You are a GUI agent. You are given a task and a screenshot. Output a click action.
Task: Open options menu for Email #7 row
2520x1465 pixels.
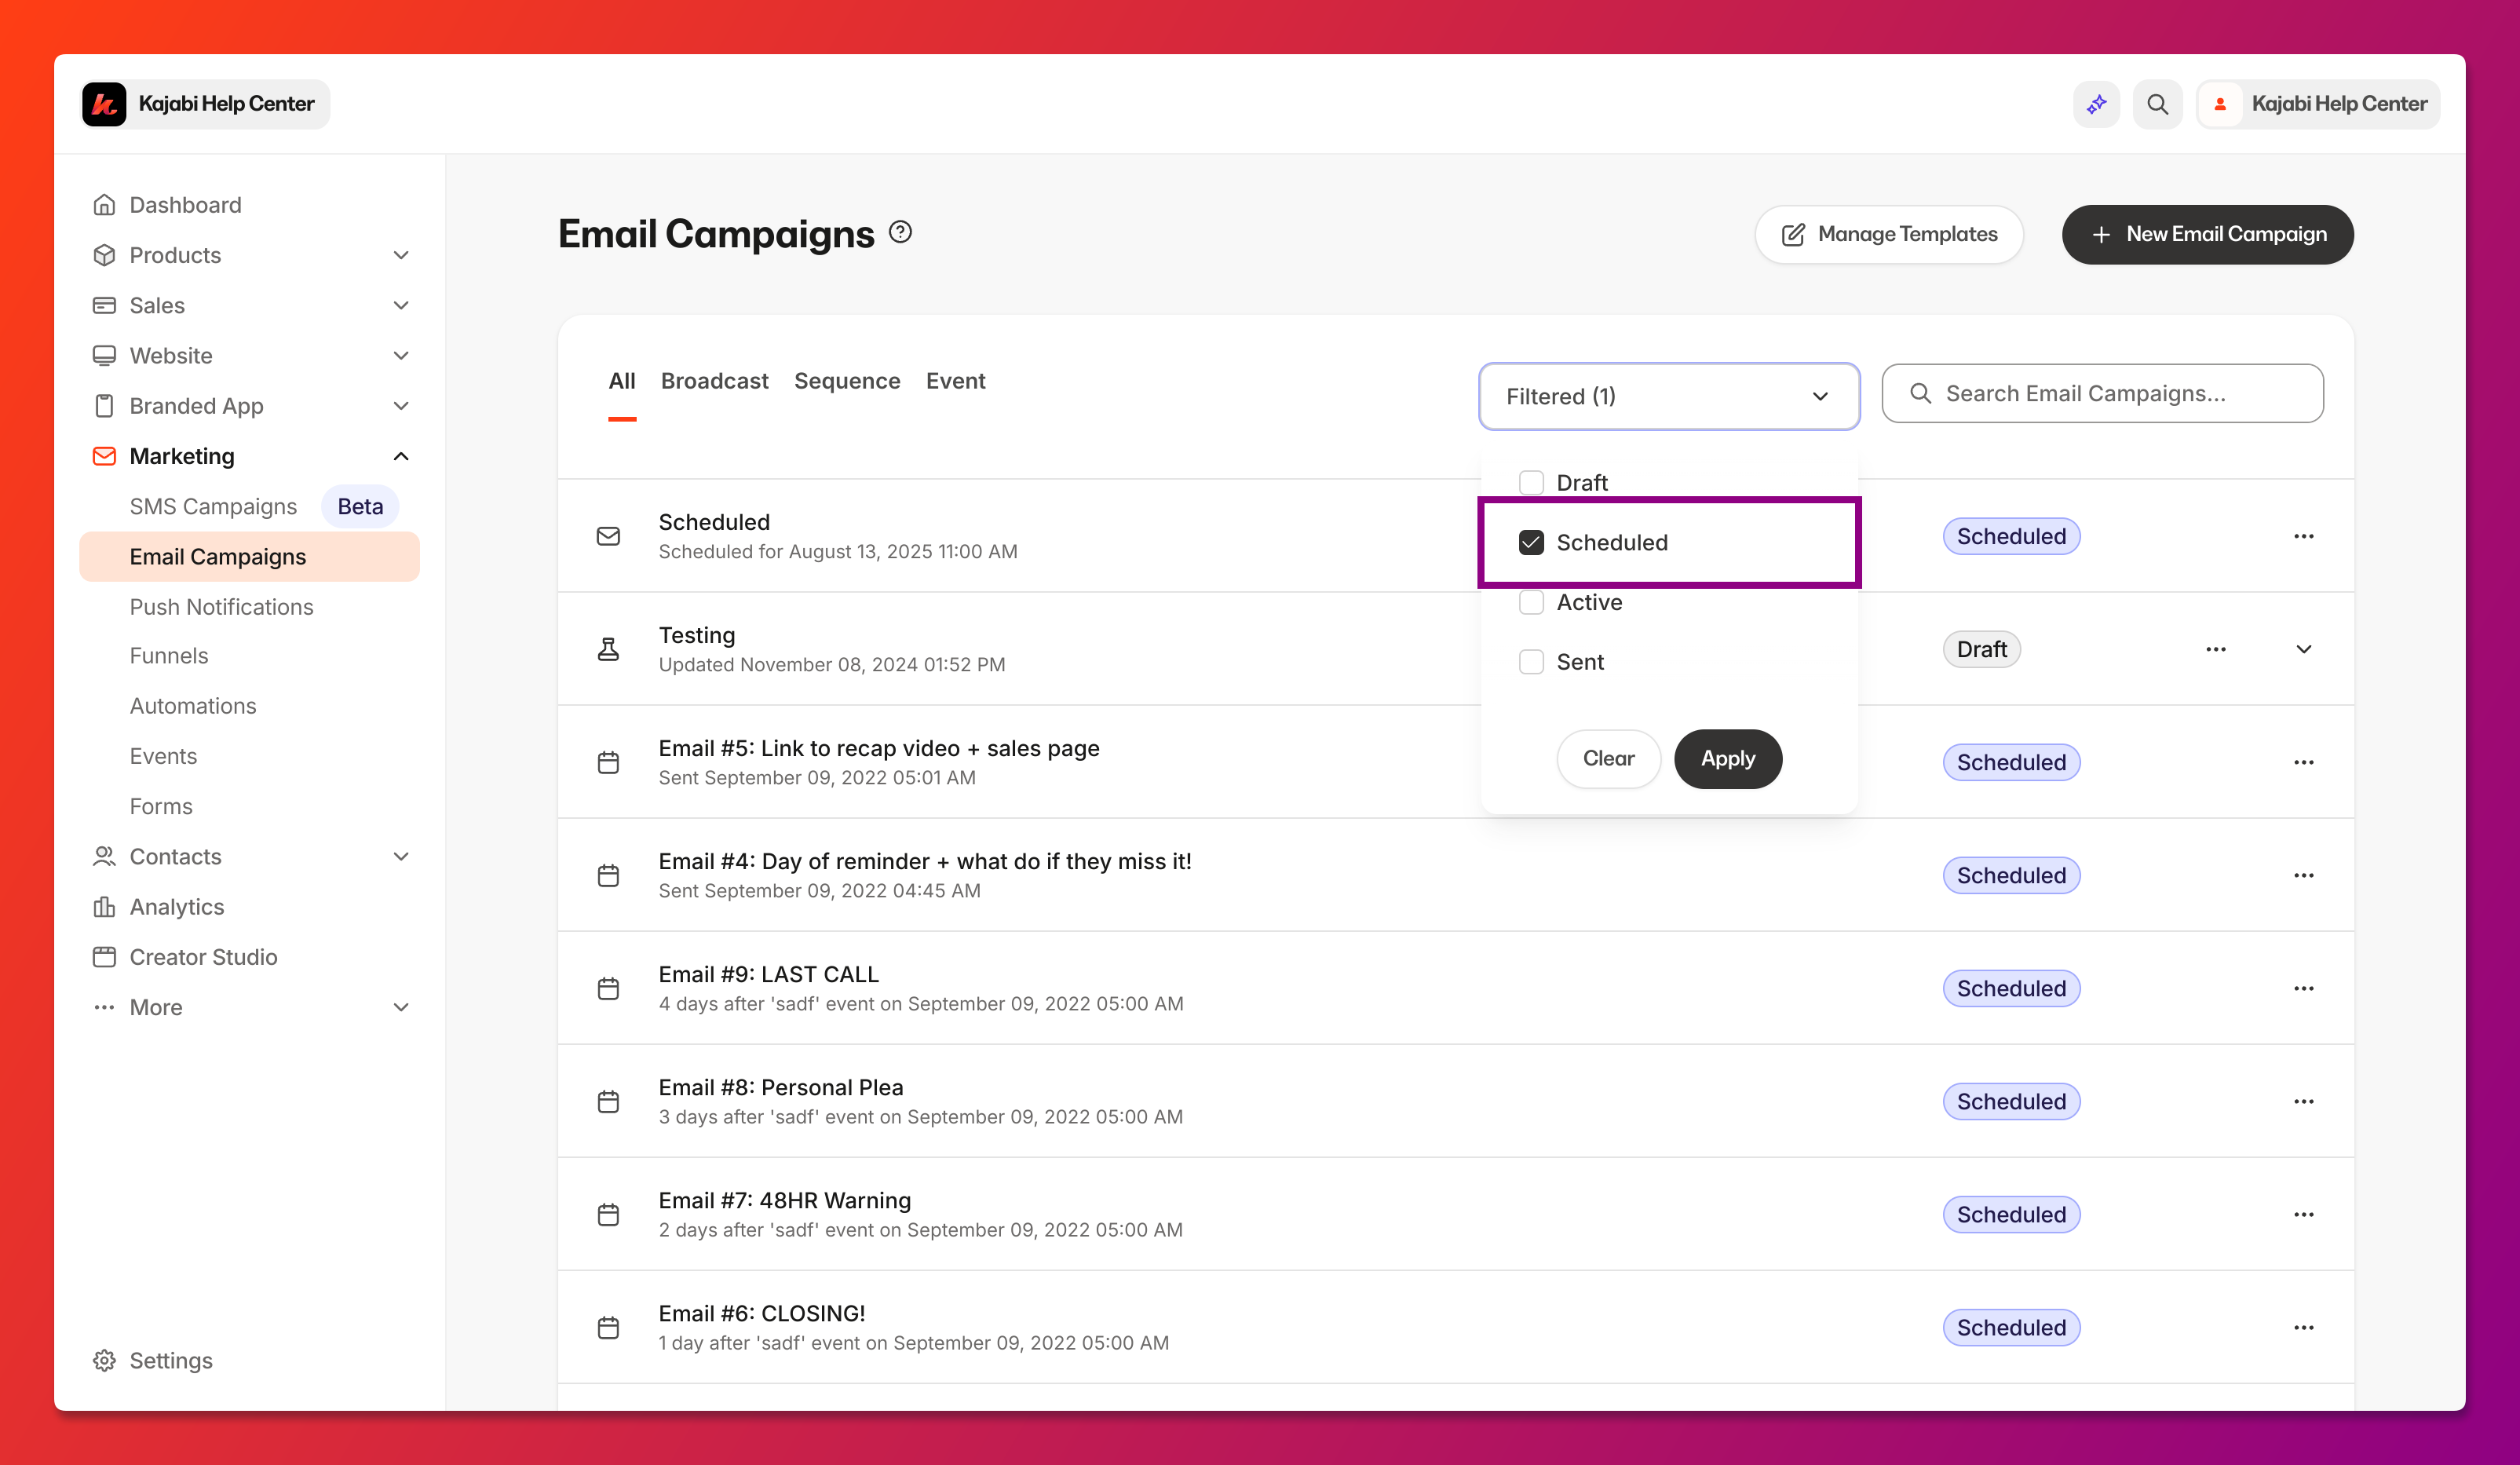pyautogui.click(x=2304, y=1214)
